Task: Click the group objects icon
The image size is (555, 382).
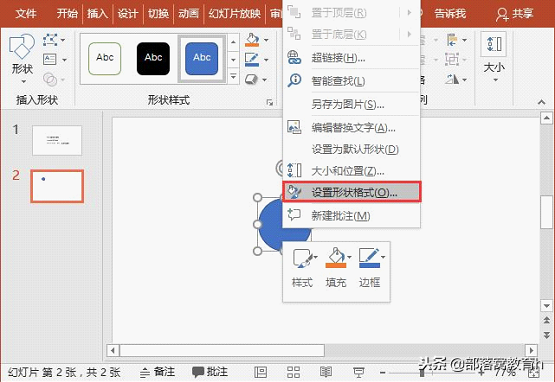Action: pyautogui.click(x=452, y=59)
